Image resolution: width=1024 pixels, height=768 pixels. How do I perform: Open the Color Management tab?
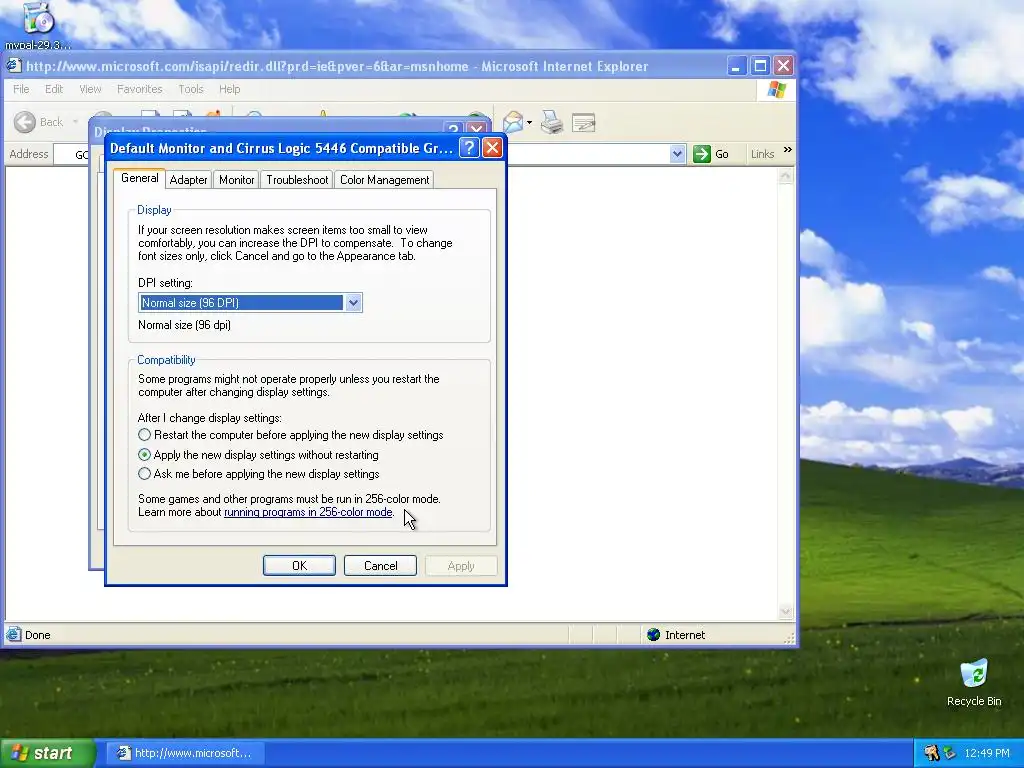[385, 180]
